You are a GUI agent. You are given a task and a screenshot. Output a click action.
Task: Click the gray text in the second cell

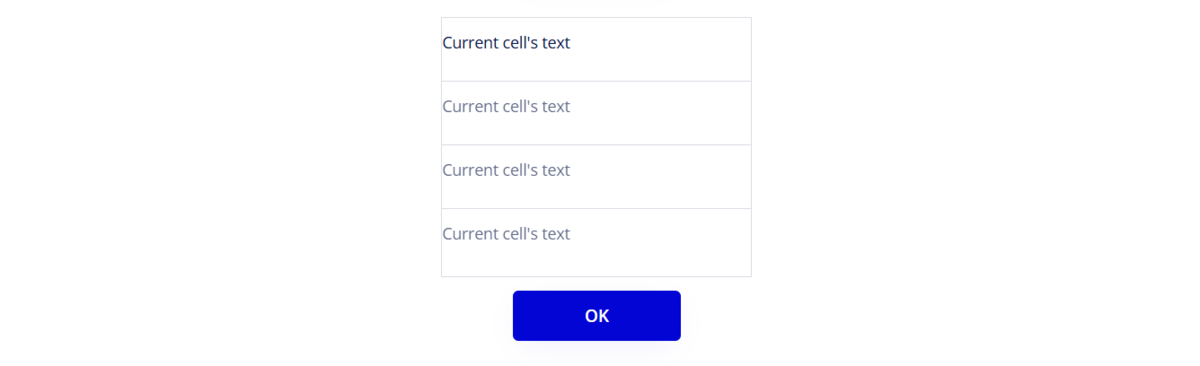[x=506, y=106]
